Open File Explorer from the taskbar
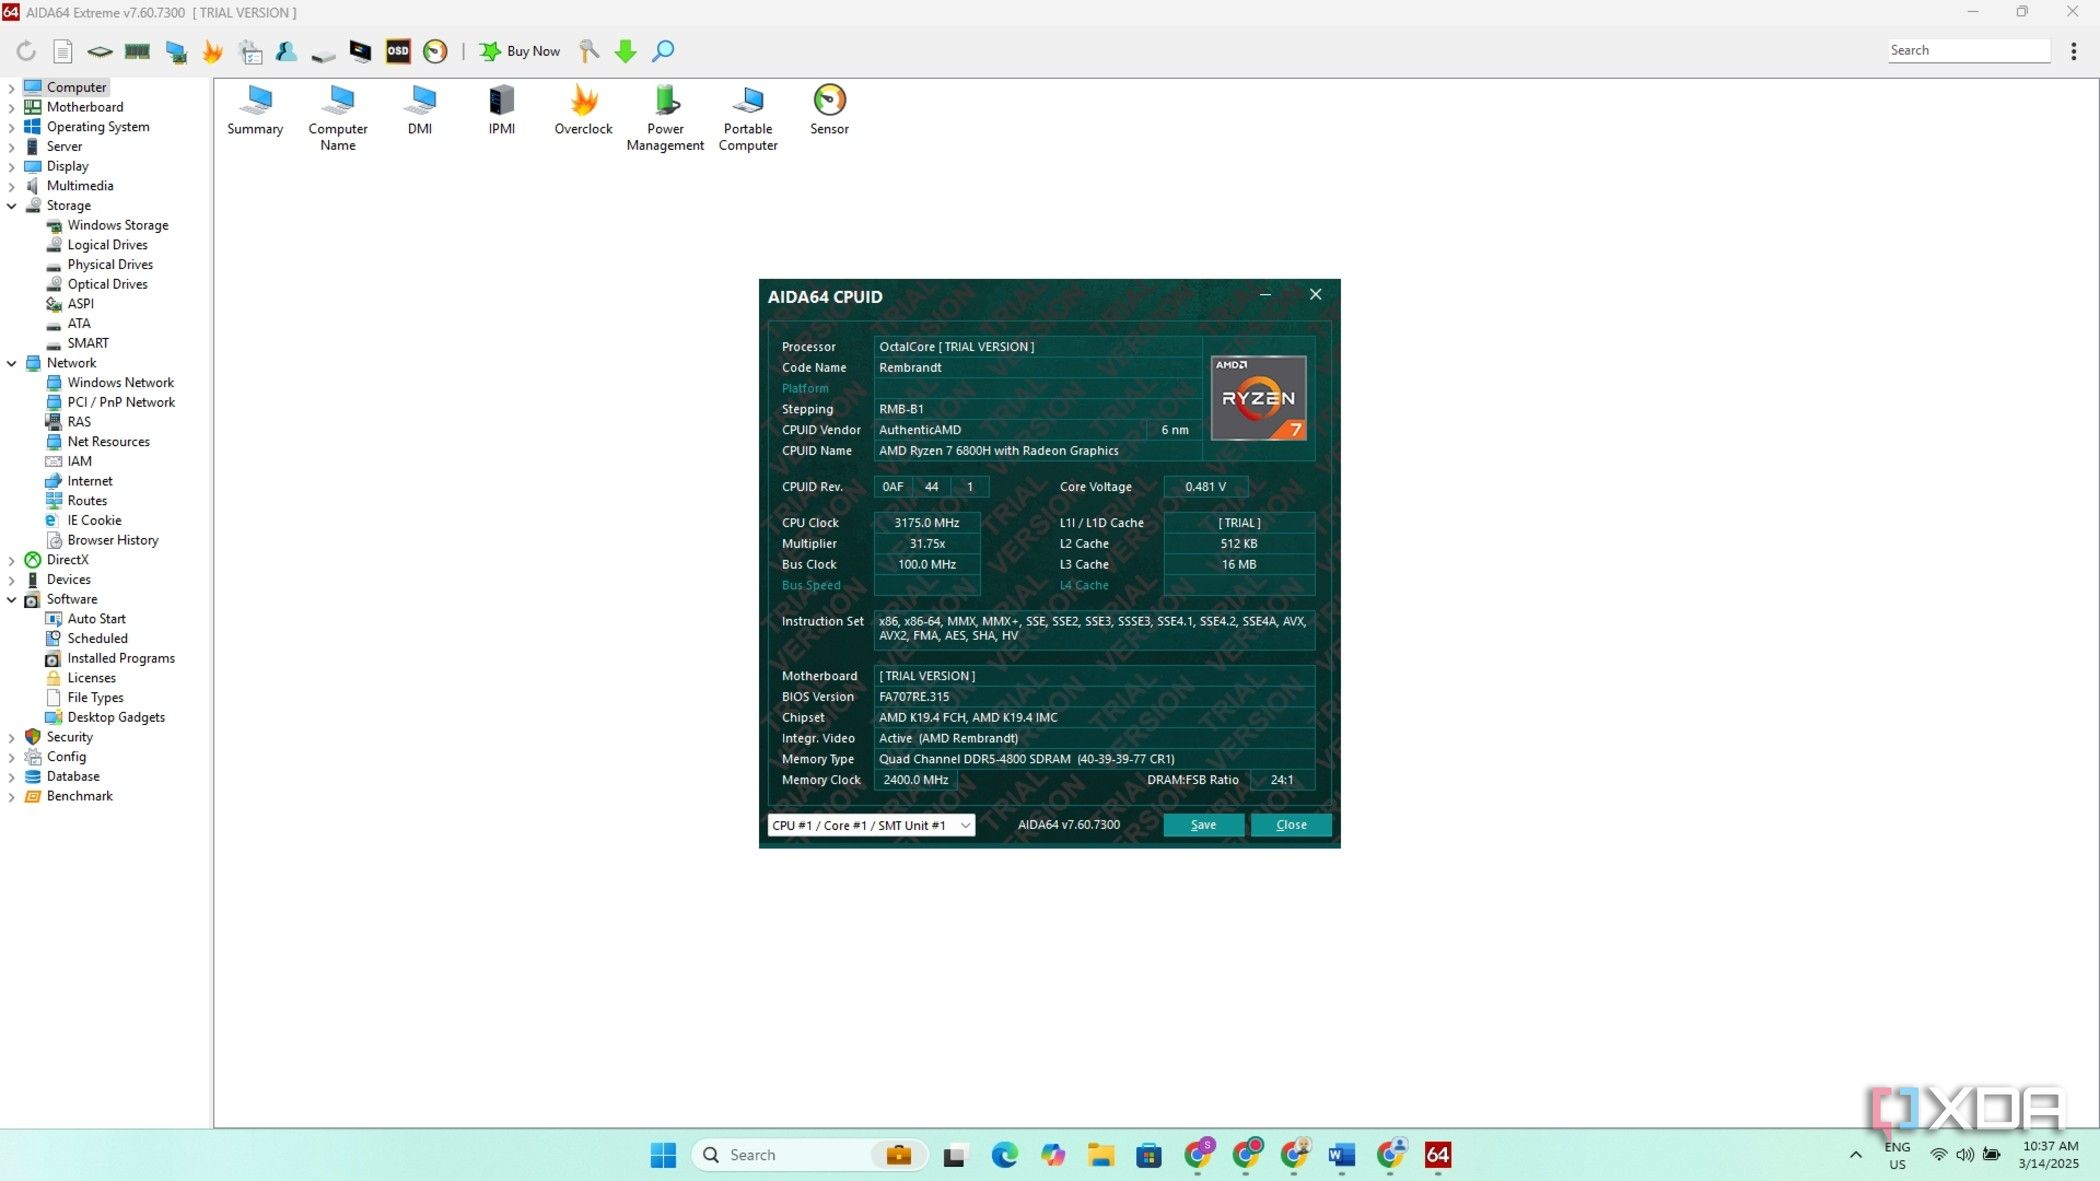Screen dimensions: 2100x1181 1101,1155
